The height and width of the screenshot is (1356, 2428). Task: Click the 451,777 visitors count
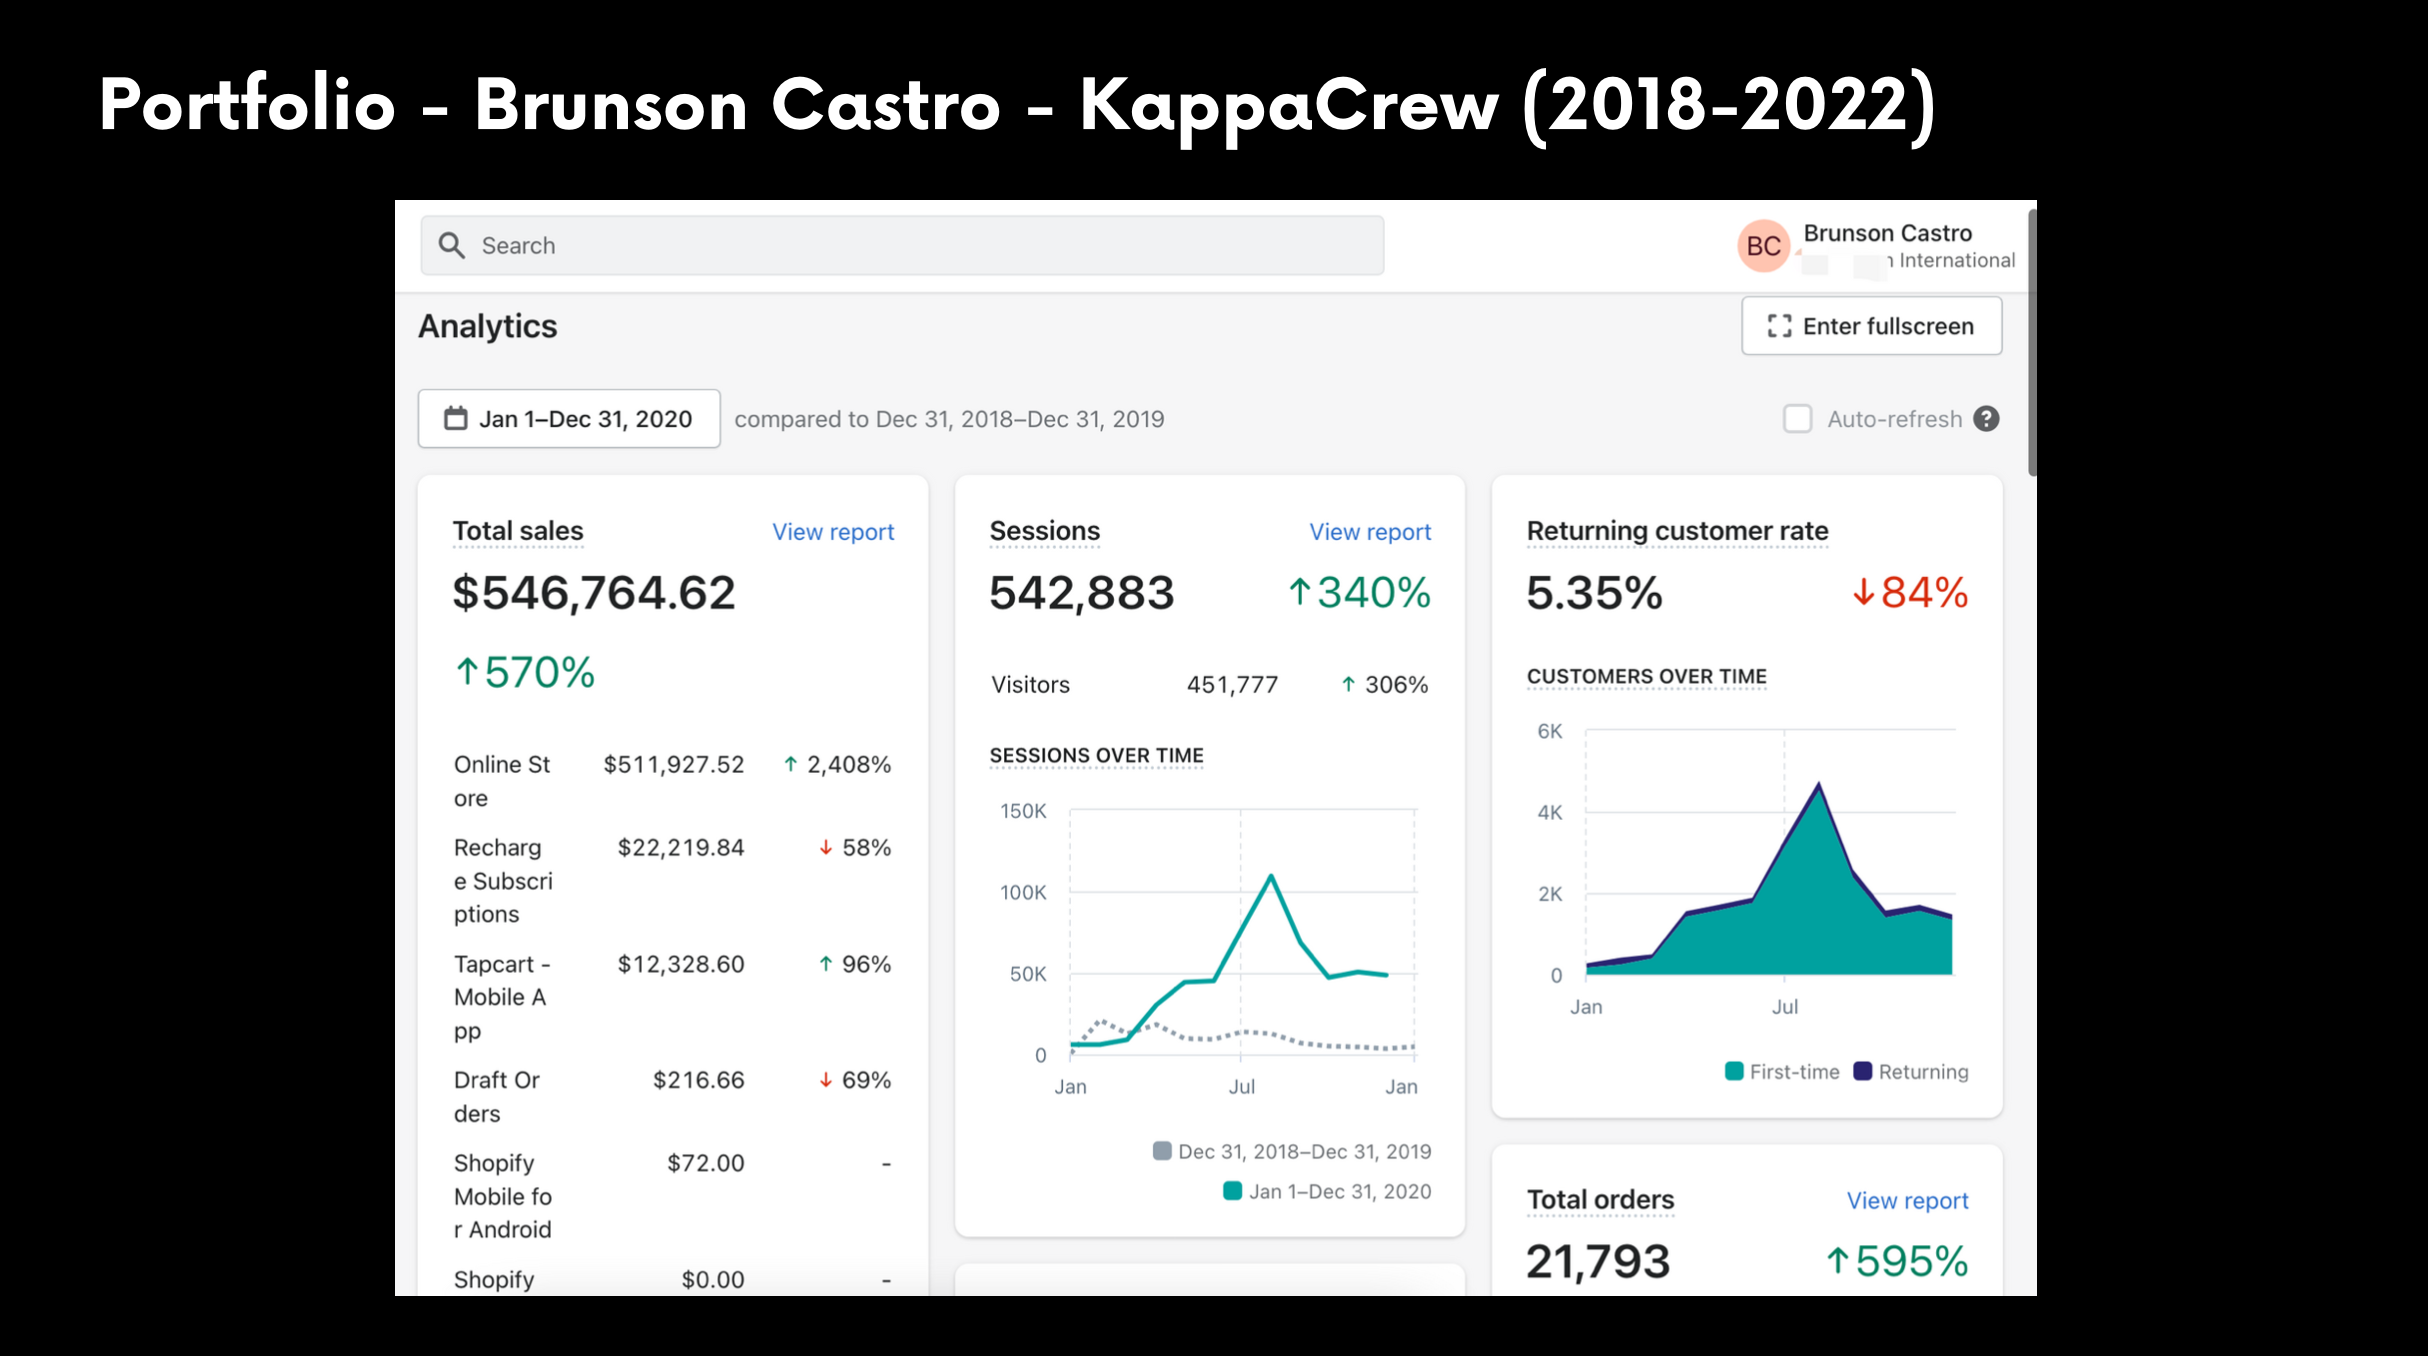tap(1232, 685)
